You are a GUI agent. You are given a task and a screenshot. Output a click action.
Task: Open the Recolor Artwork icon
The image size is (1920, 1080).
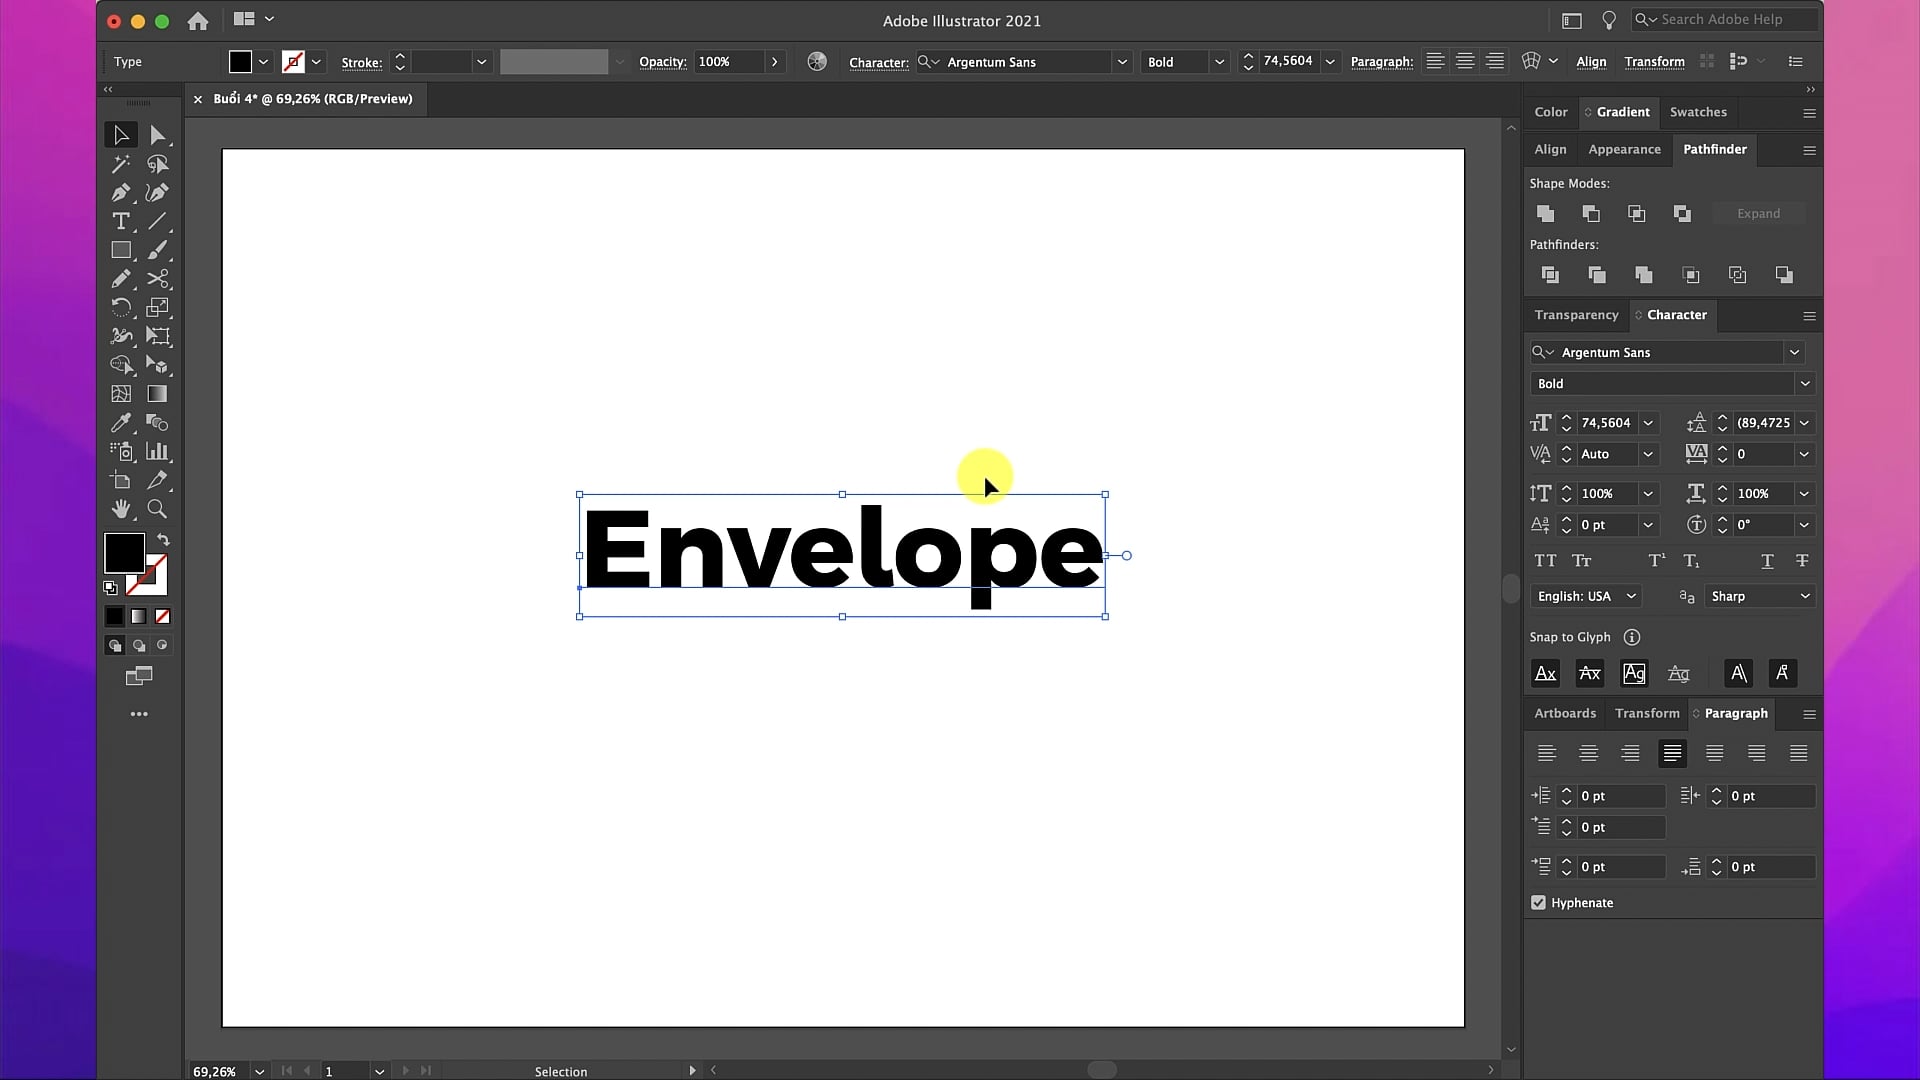pos(817,61)
